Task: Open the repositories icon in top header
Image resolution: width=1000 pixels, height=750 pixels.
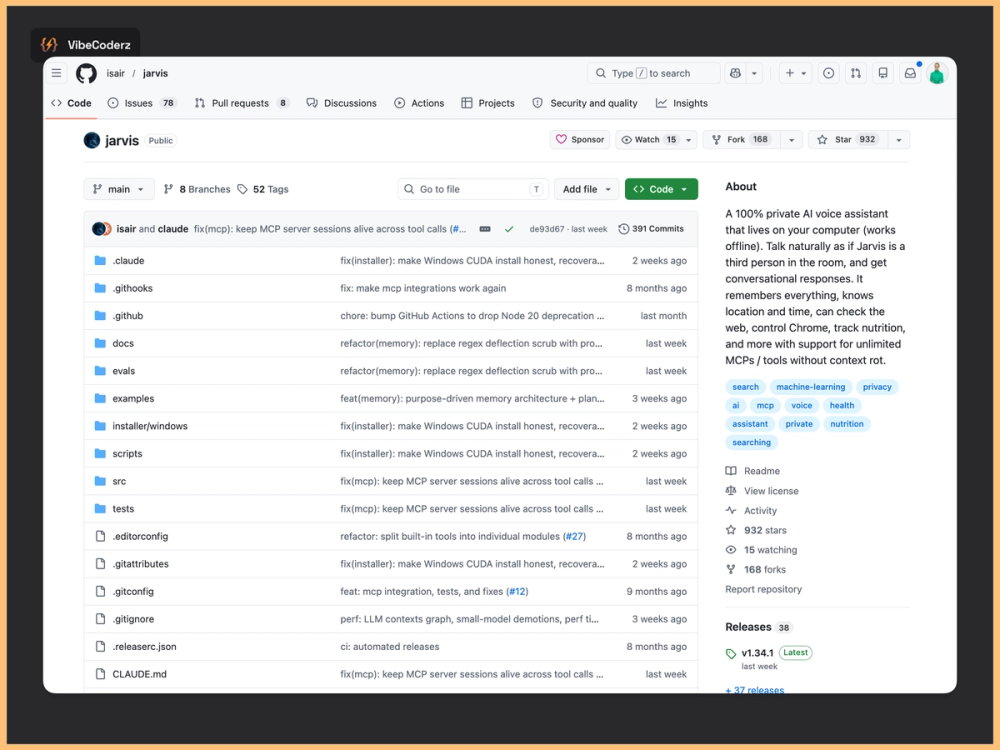Action: tap(883, 73)
